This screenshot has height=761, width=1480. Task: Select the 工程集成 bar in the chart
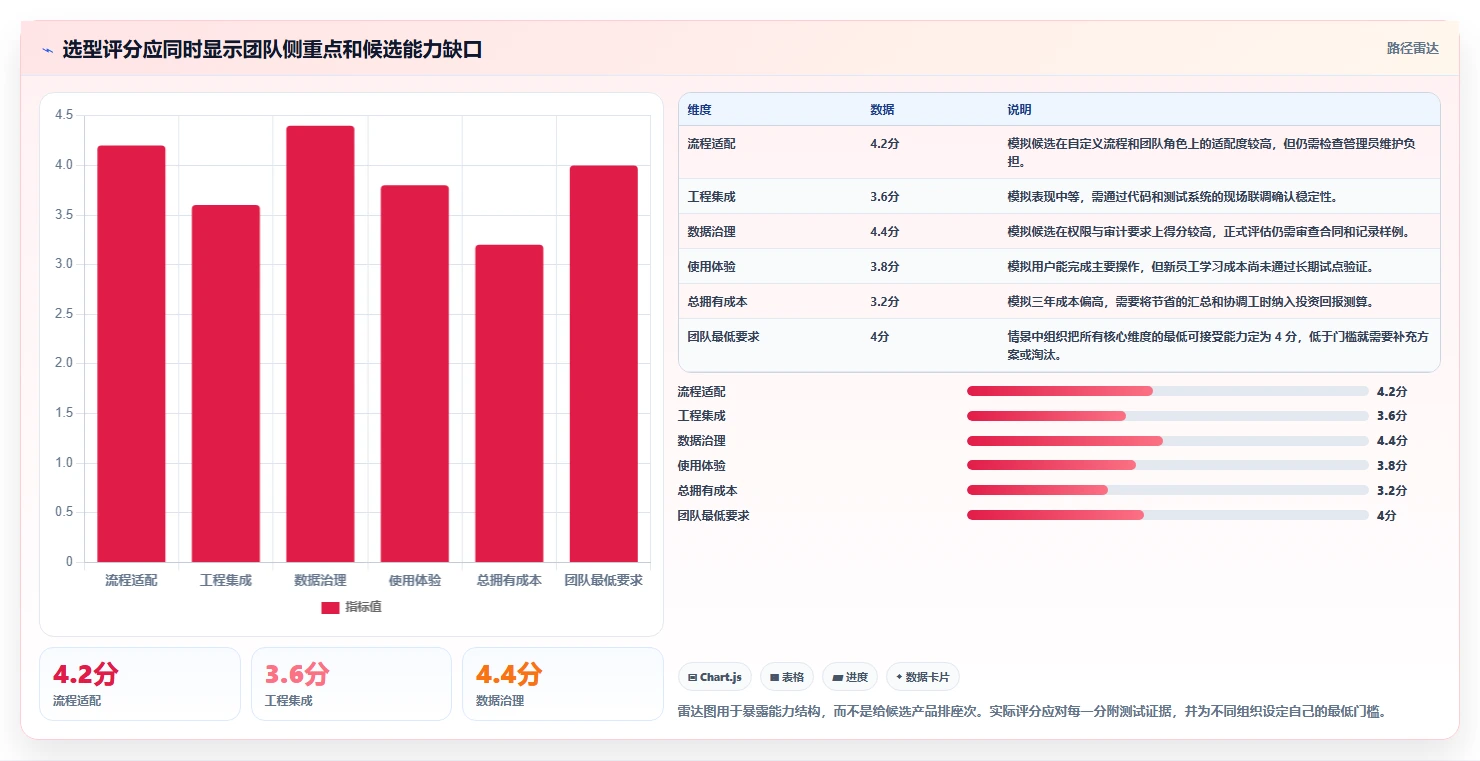pyautogui.click(x=226, y=384)
